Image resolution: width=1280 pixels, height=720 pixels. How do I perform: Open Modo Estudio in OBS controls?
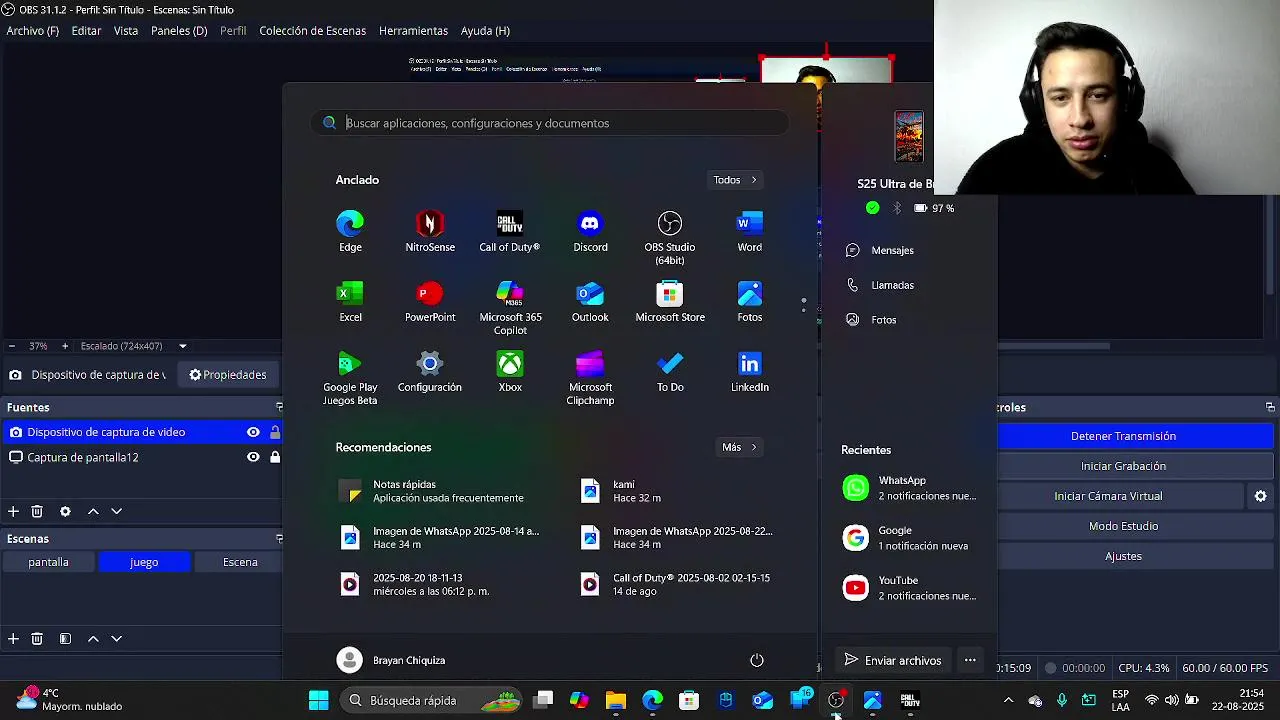click(1123, 526)
